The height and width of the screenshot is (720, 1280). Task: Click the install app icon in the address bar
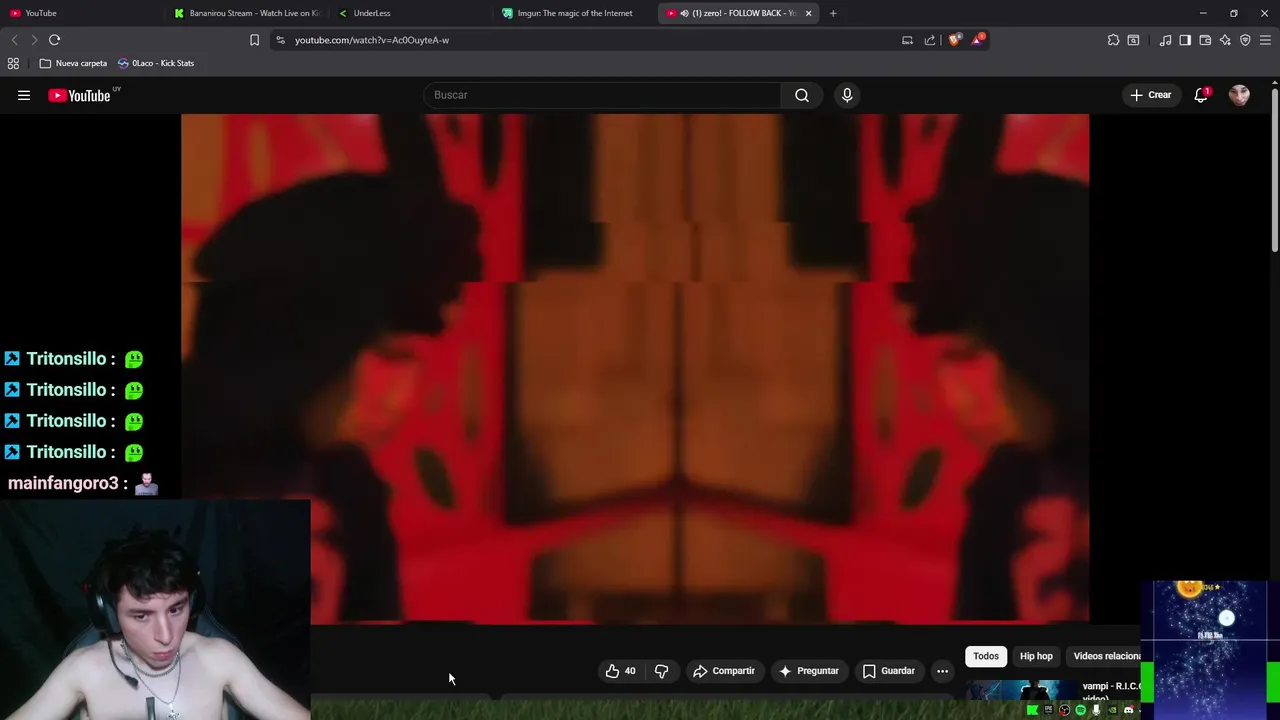907,40
